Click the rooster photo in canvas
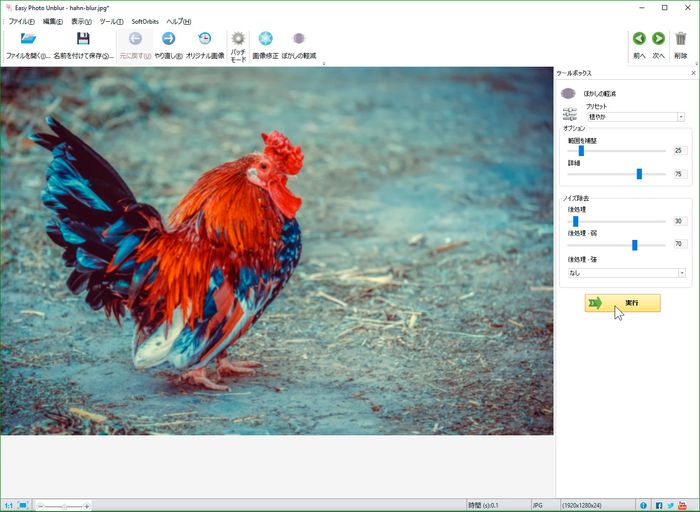This screenshot has height=512, width=700. pos(276,251)
